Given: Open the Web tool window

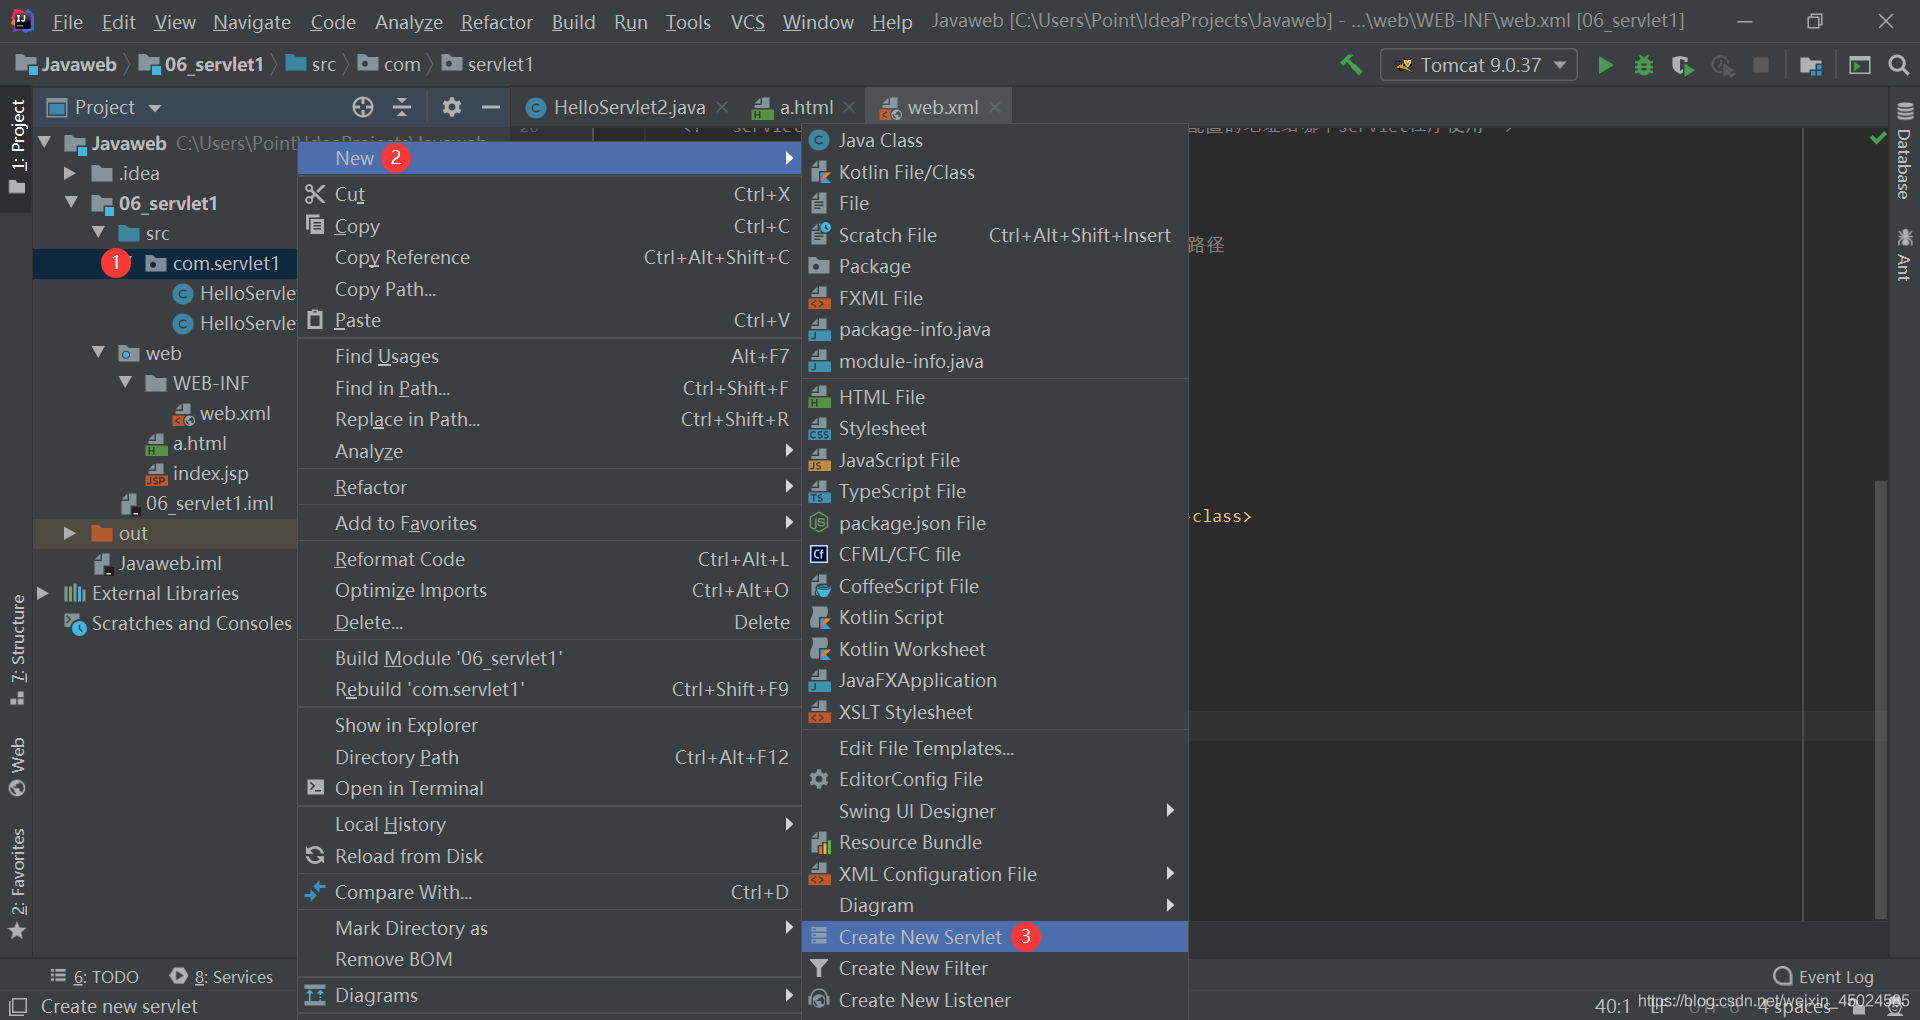Looking at the screenshot, I should point(17,767).
